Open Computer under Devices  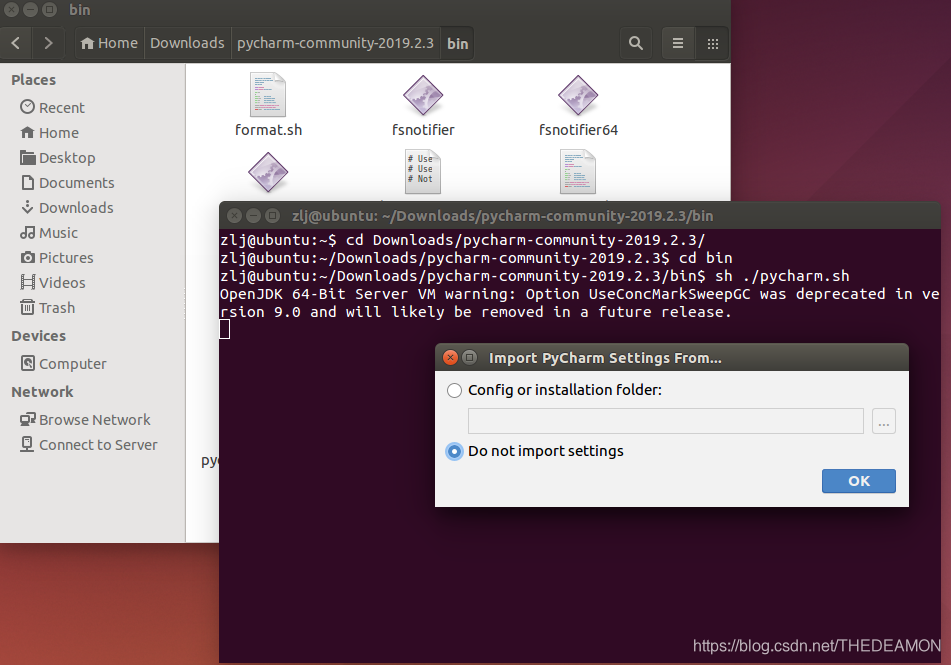coord(64,363)
